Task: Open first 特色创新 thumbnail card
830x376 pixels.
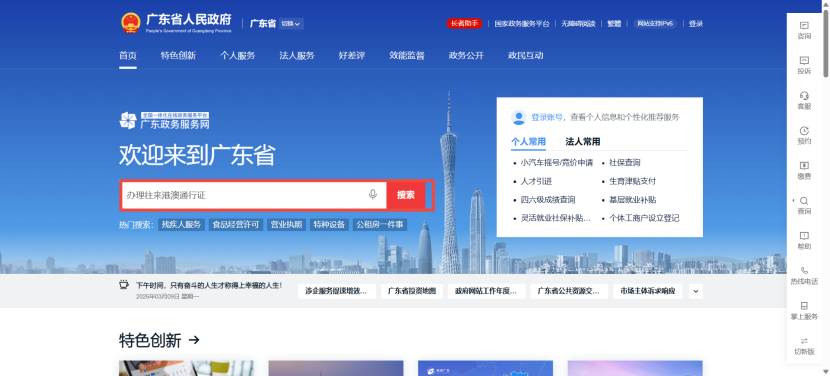Action: tap(186, 369)
